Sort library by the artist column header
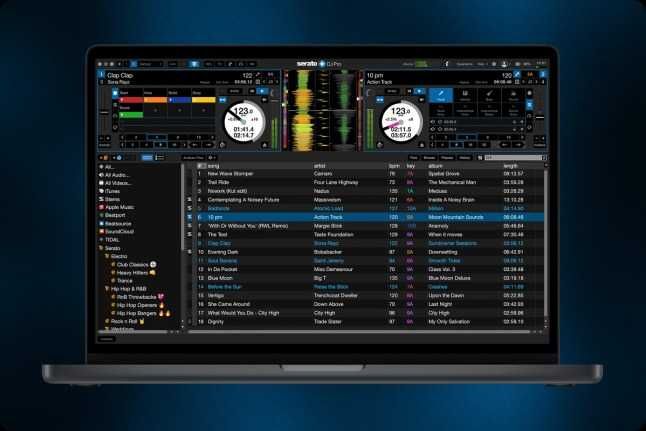Screen dimensions: 646x431 (320, 166)
